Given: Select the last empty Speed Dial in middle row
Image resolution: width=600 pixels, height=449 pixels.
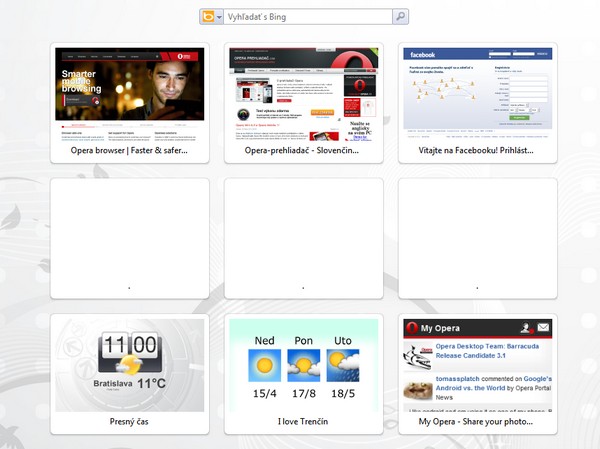Looking at the screenshot, I should pos(478,238).
